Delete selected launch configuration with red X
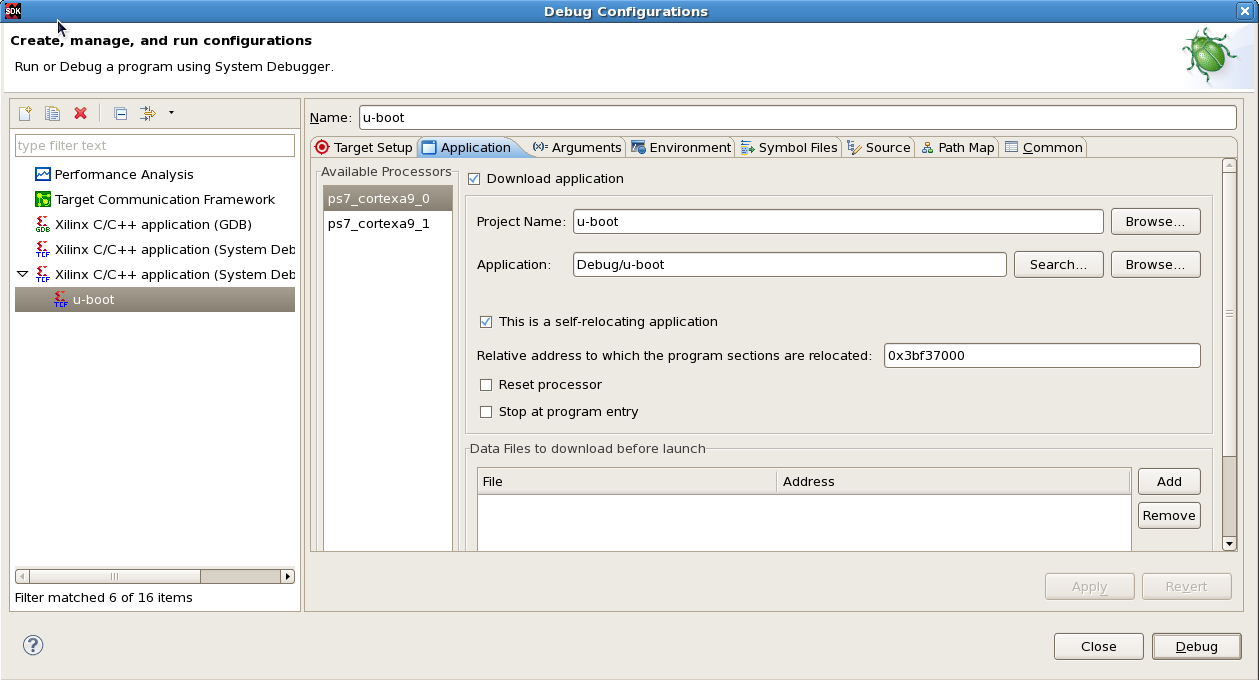This screenshot has width=1259, height=680. (x=81, y=113)
